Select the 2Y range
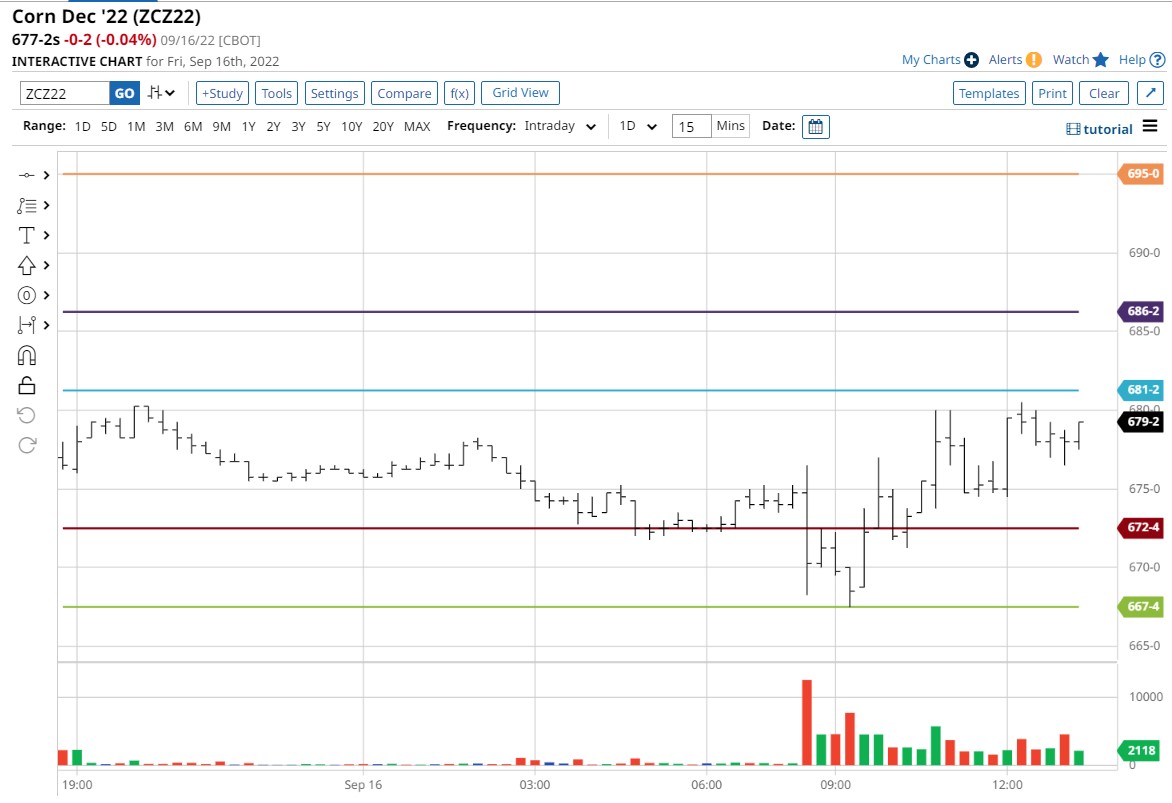The height and width of the screenshot is (803, 1172). [274, 126]
